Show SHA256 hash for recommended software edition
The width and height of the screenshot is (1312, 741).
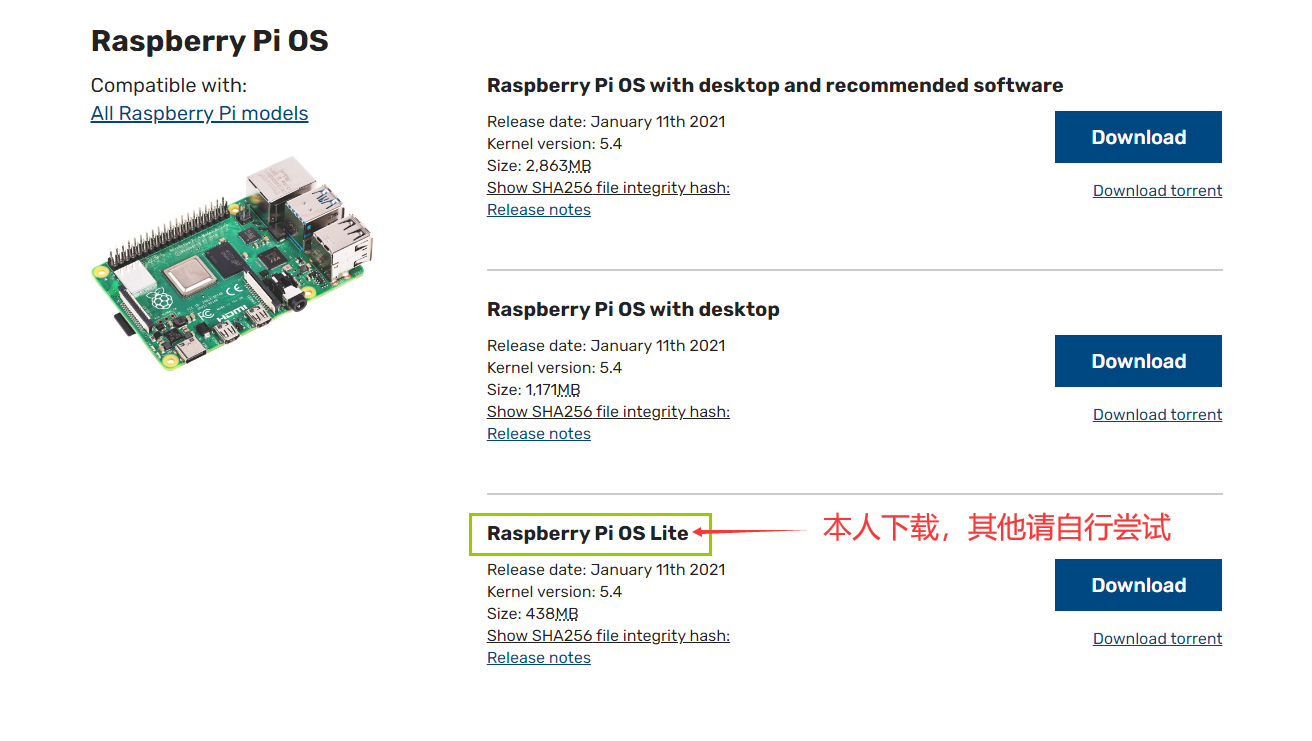point(608,187)
